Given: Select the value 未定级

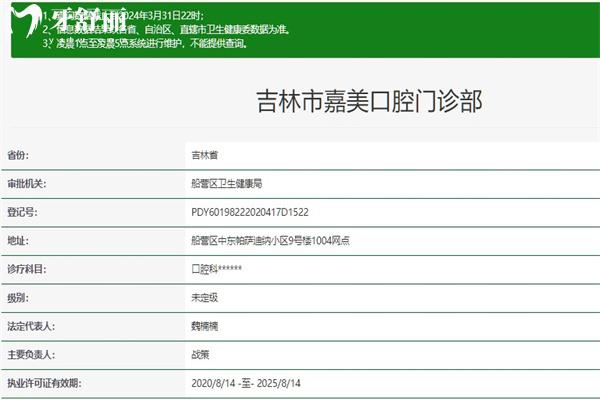Looking at the screenshot, I should 204,297.
